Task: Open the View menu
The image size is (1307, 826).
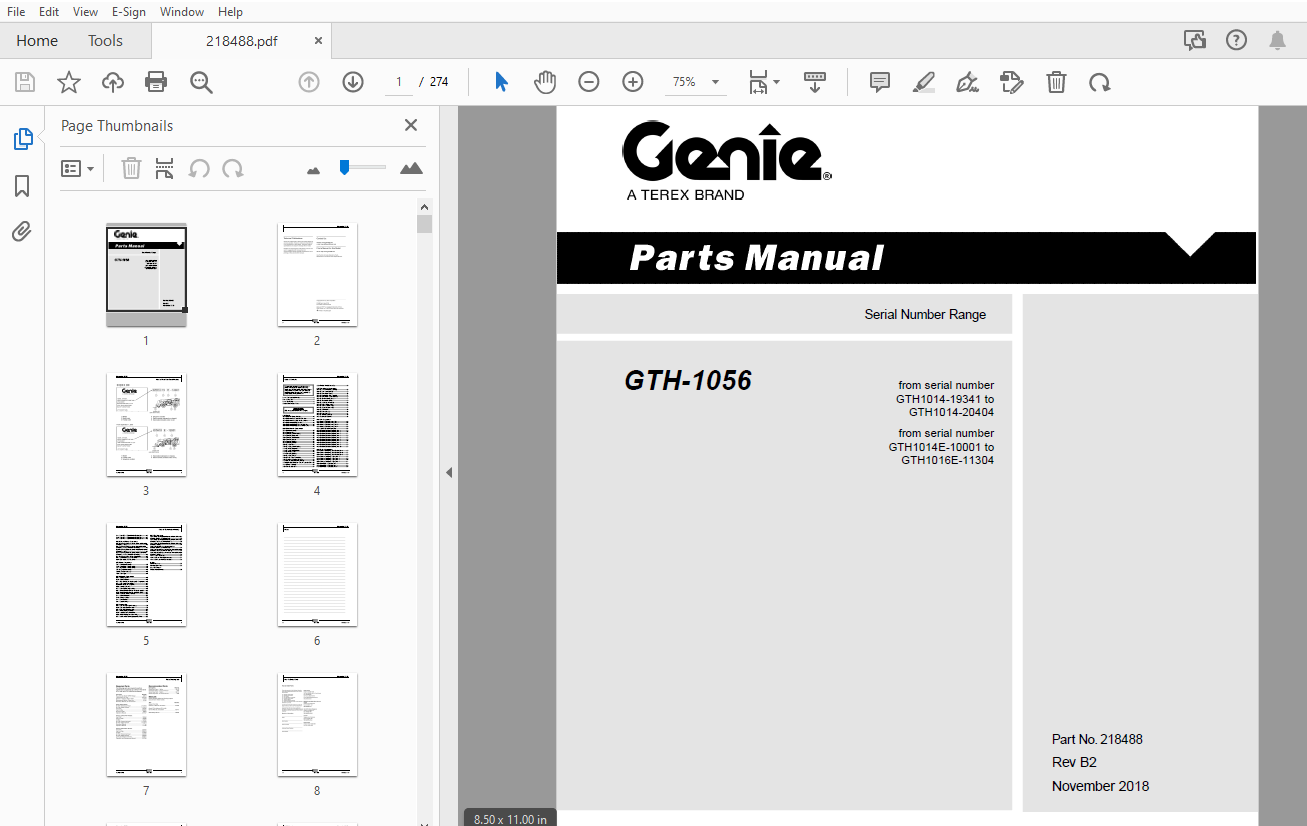Action: point(85,11)
